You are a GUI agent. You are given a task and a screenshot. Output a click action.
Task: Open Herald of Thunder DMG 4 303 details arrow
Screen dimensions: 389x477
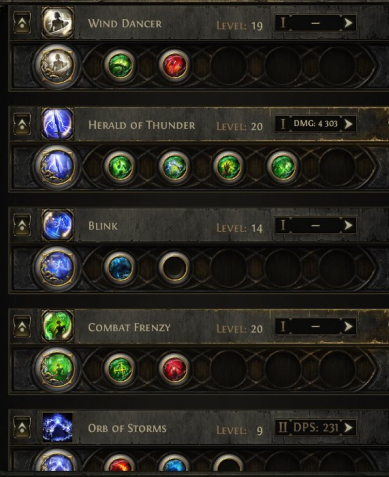[x=348, y=124]
